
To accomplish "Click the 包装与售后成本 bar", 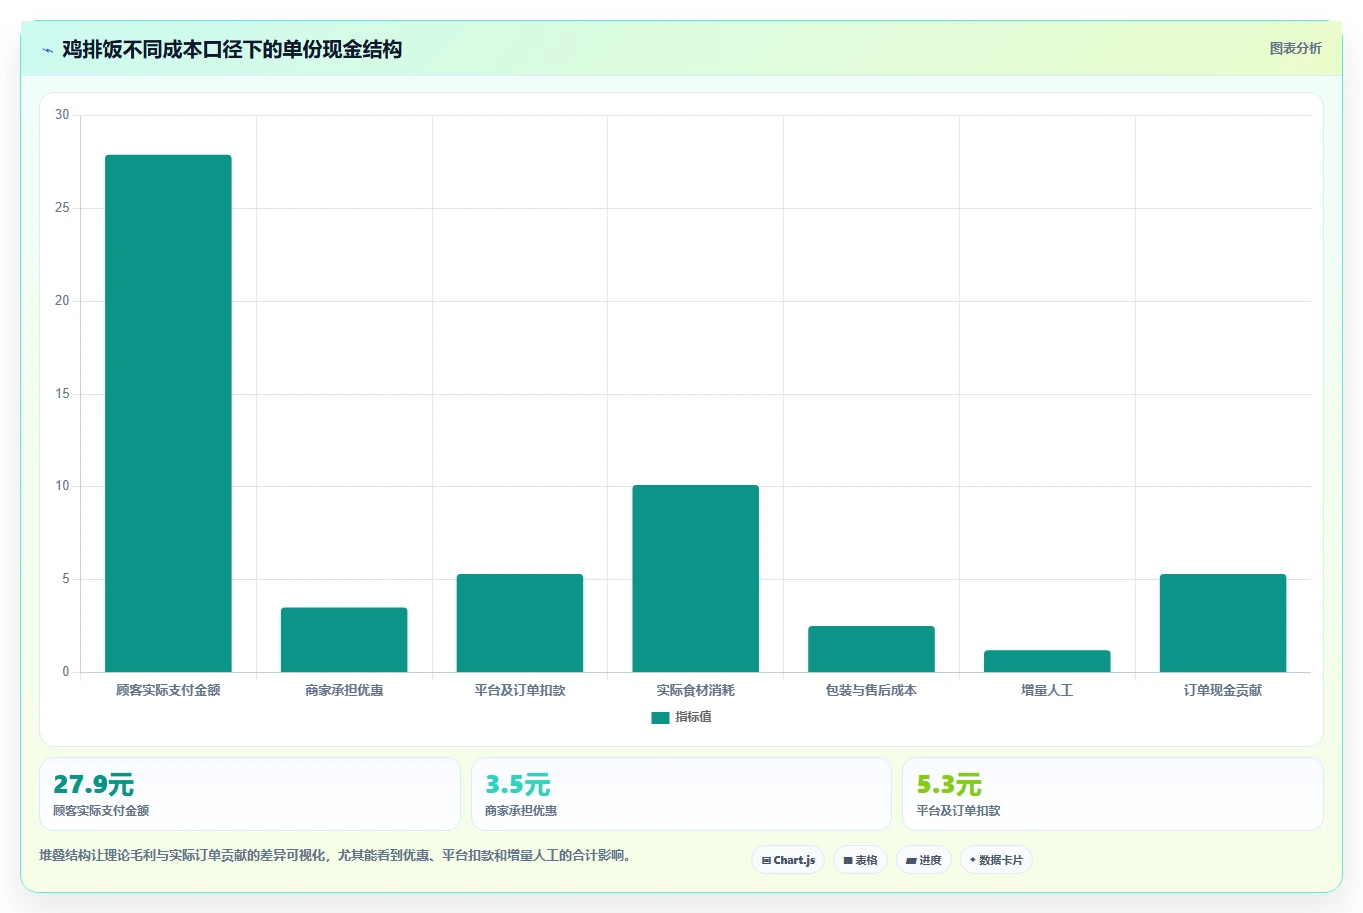I will (x=871, y=649).
